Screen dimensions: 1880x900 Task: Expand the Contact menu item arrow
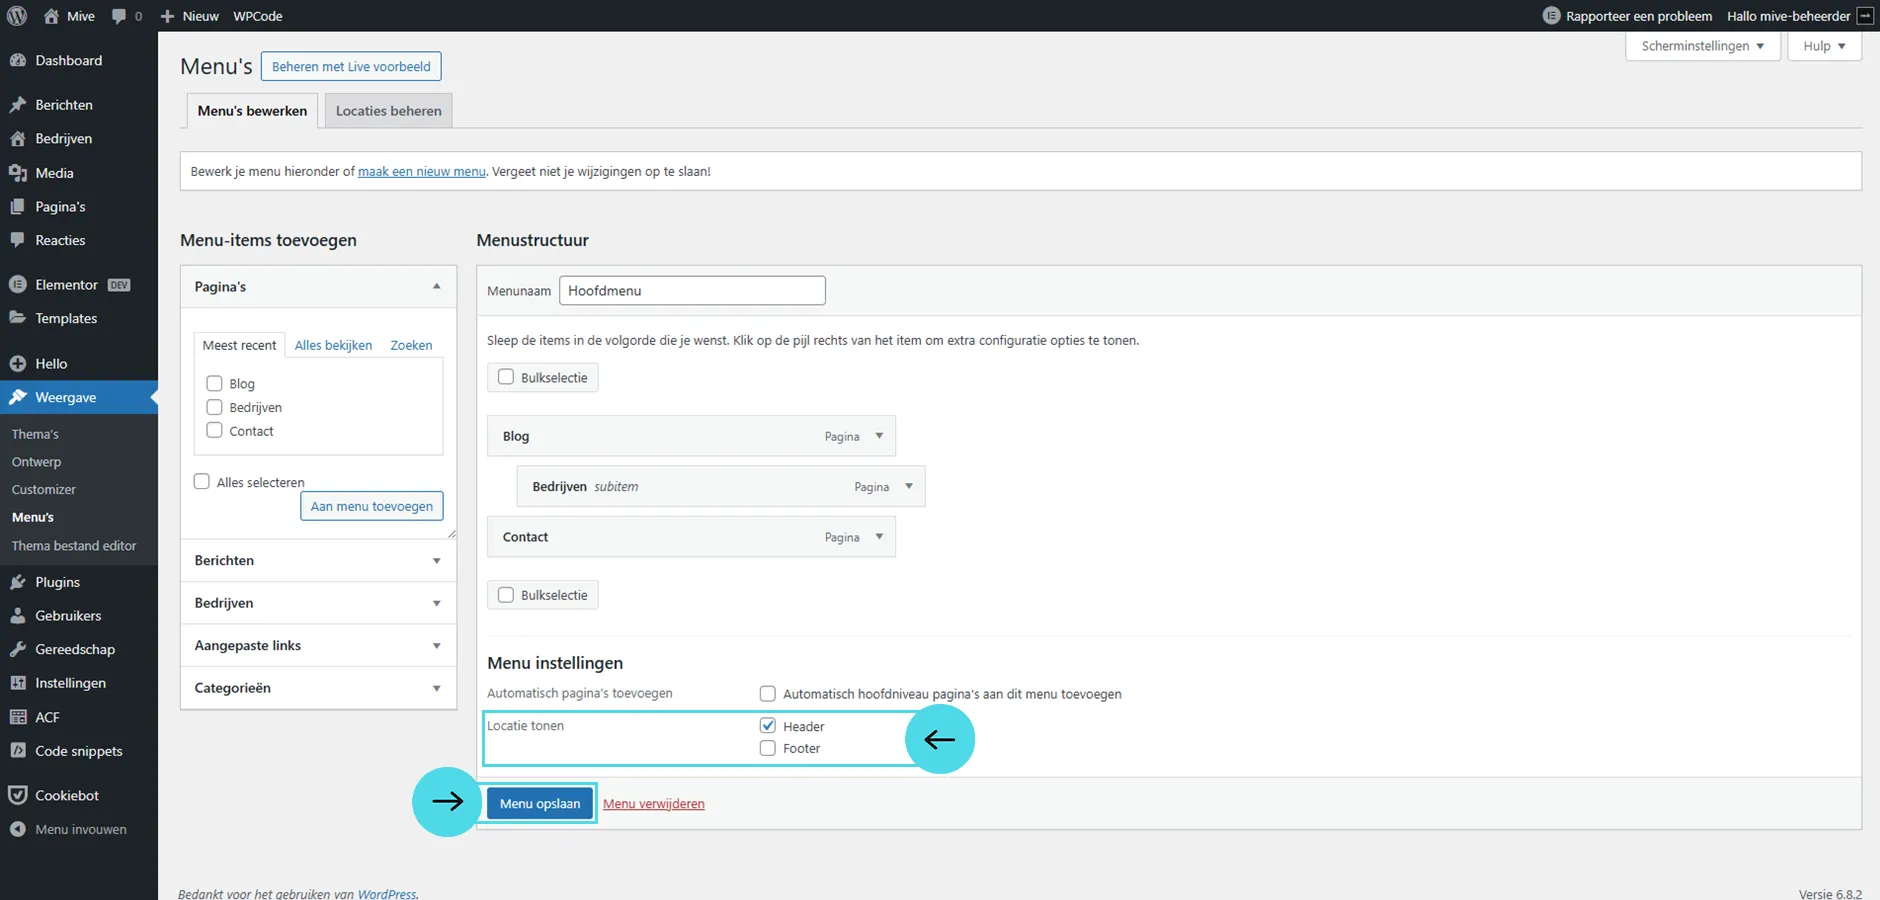(879, 537)
